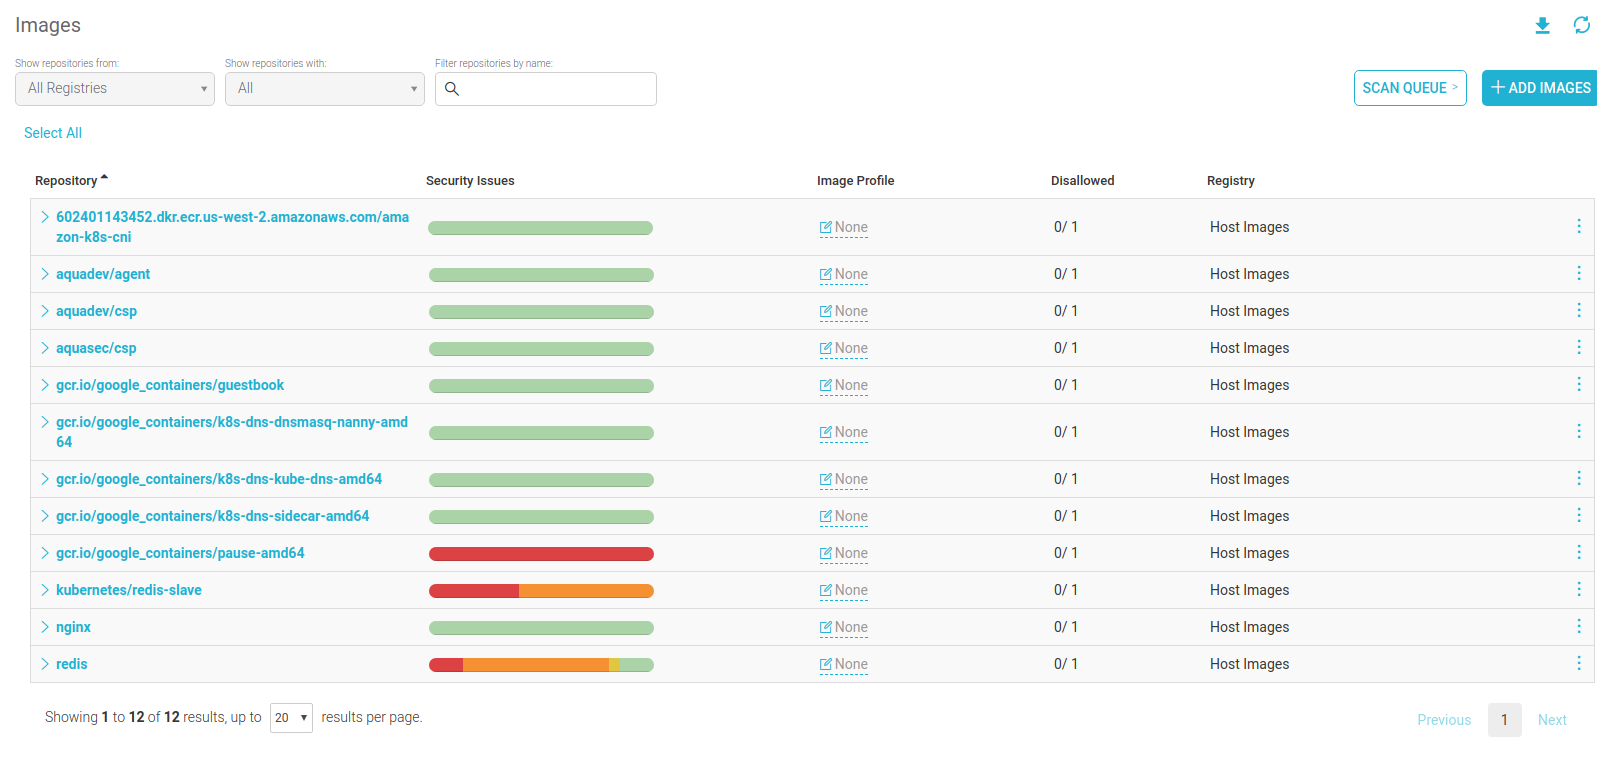Click the security issues bar for redis-slave
Screen dimensions: 1597x768
(541, 591)
